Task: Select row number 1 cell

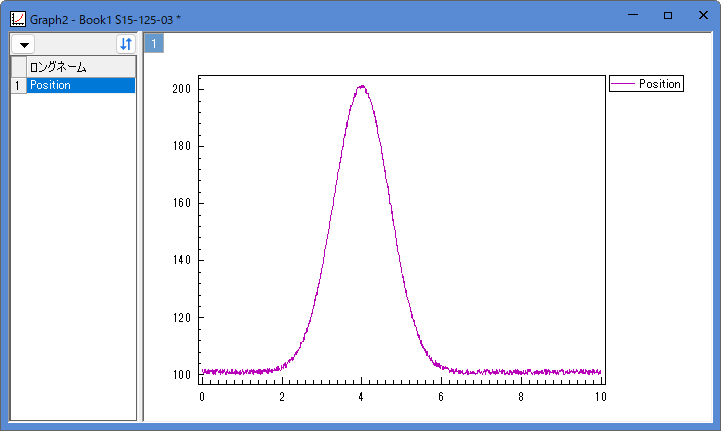Action: pos(18,86)
